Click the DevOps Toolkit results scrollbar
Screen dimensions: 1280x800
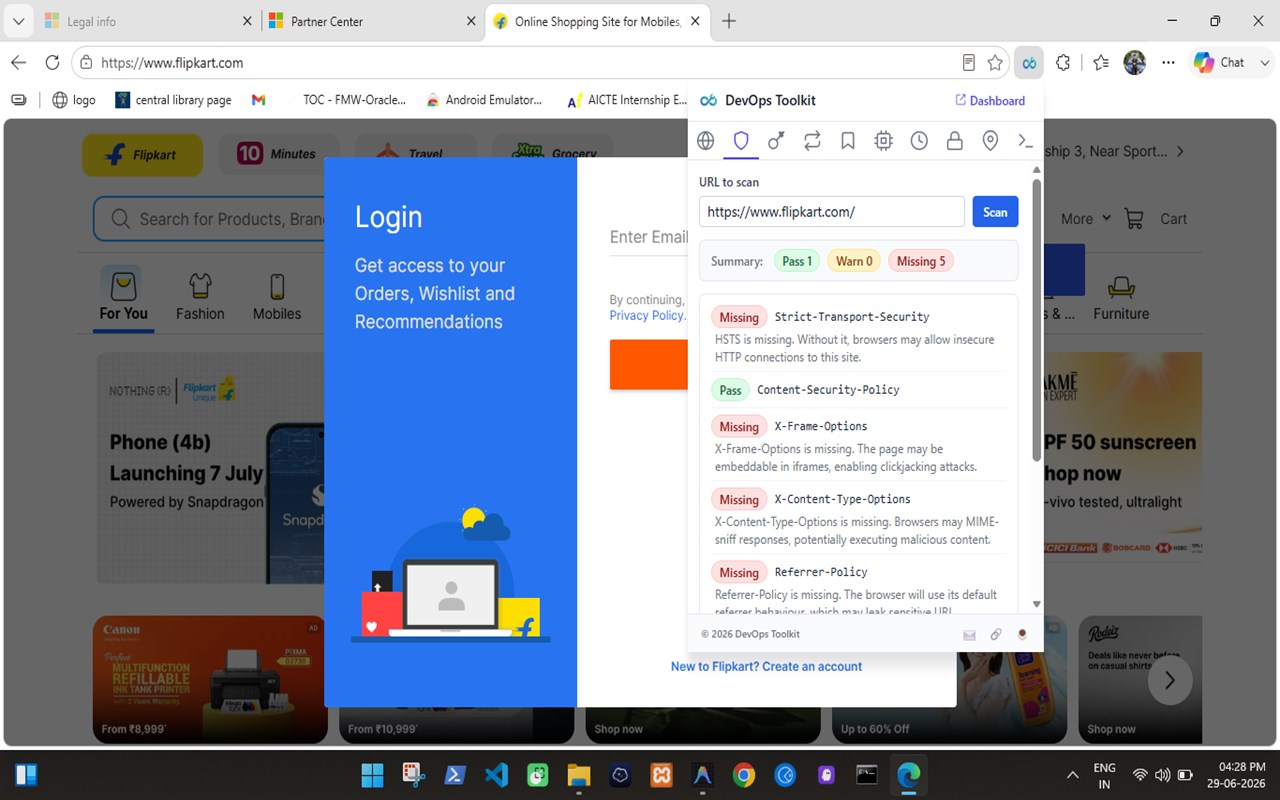tap(1036, 320)
